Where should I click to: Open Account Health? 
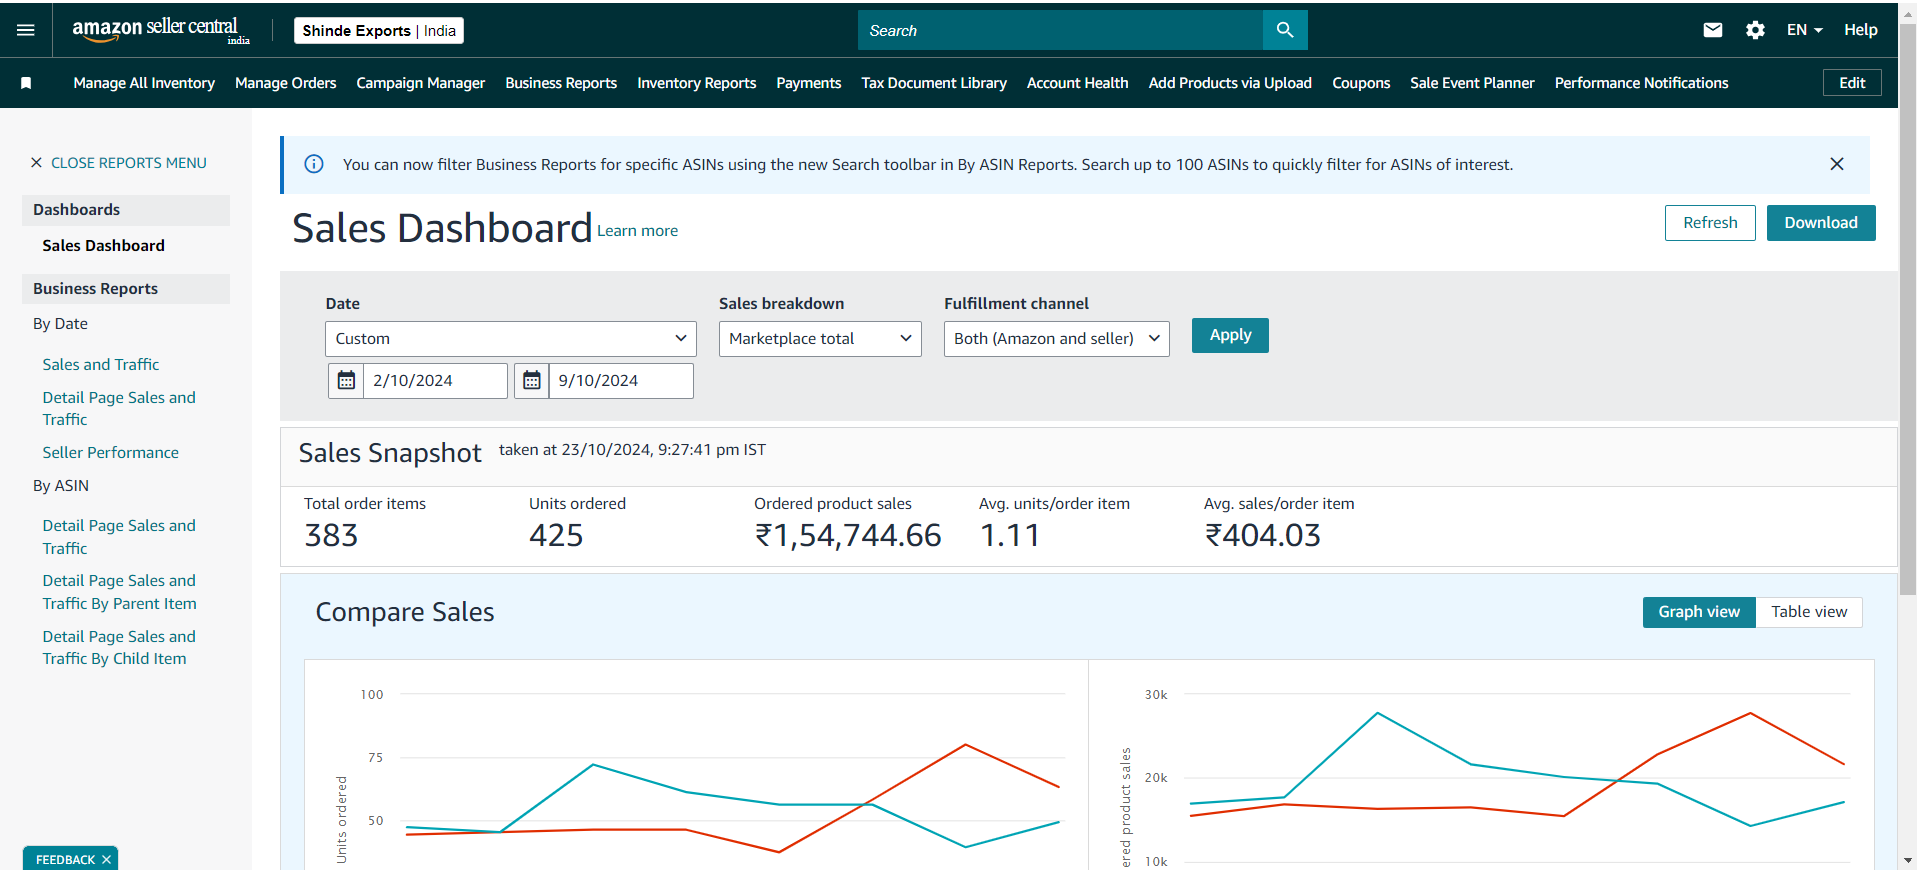pos(1078,83)
